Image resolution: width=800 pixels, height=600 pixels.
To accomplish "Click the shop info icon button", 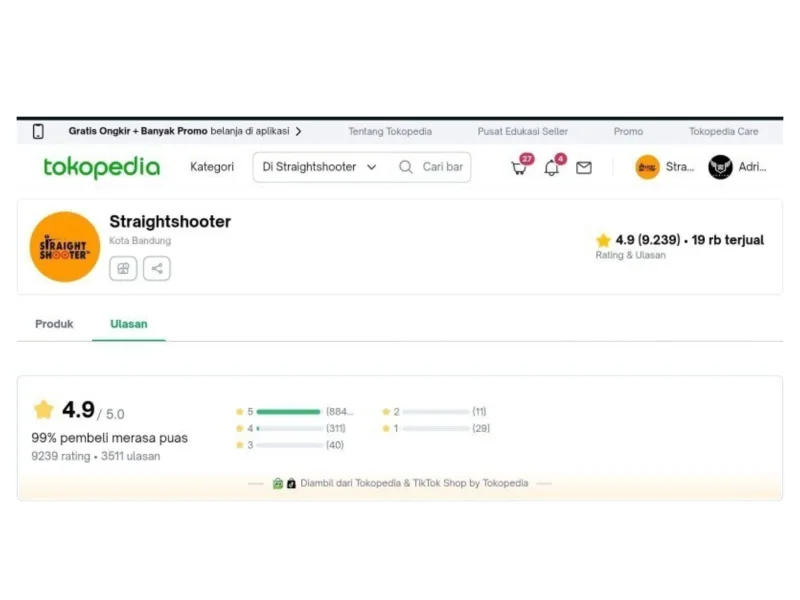I will tap(123, 268).
